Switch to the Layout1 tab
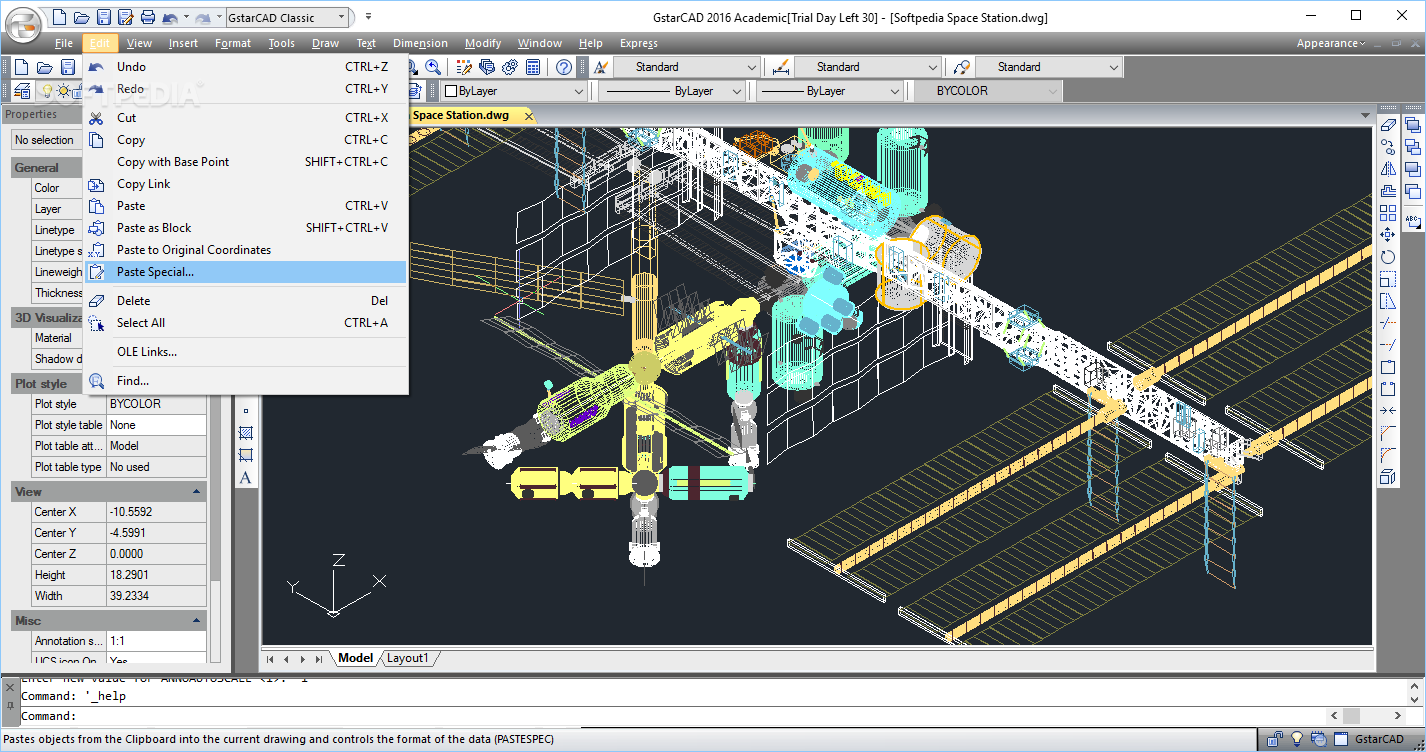This screenshot has width=1426, height=752. 407,658
